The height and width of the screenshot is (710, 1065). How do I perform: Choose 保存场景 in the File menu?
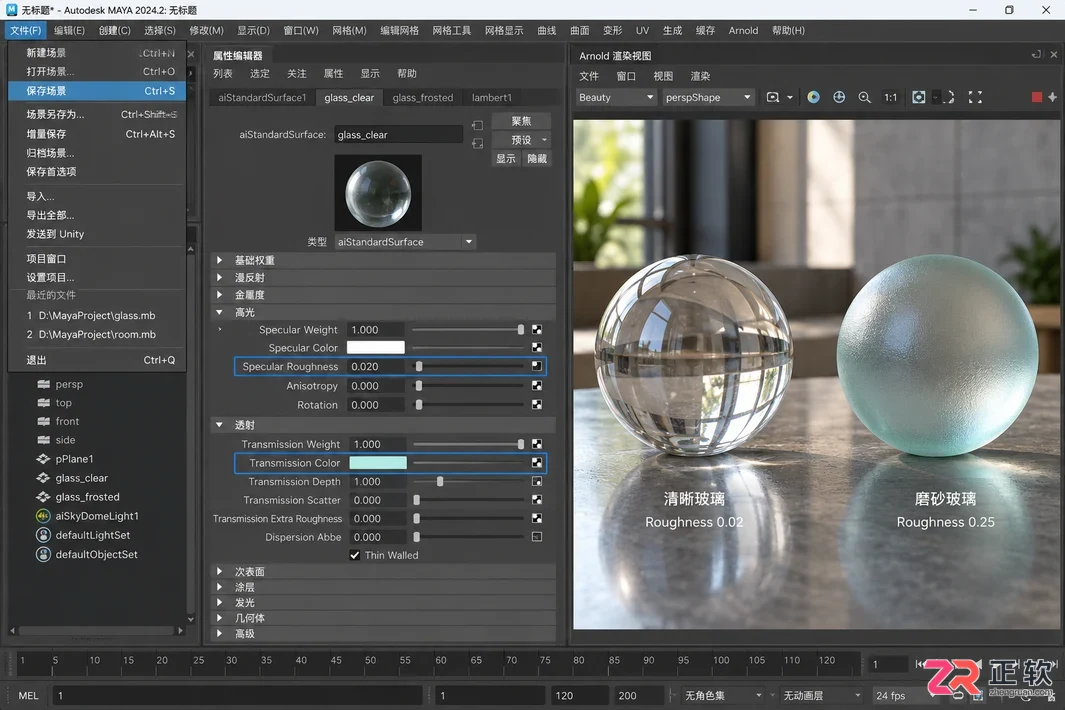pyautogui.click(x=96, y=90)
